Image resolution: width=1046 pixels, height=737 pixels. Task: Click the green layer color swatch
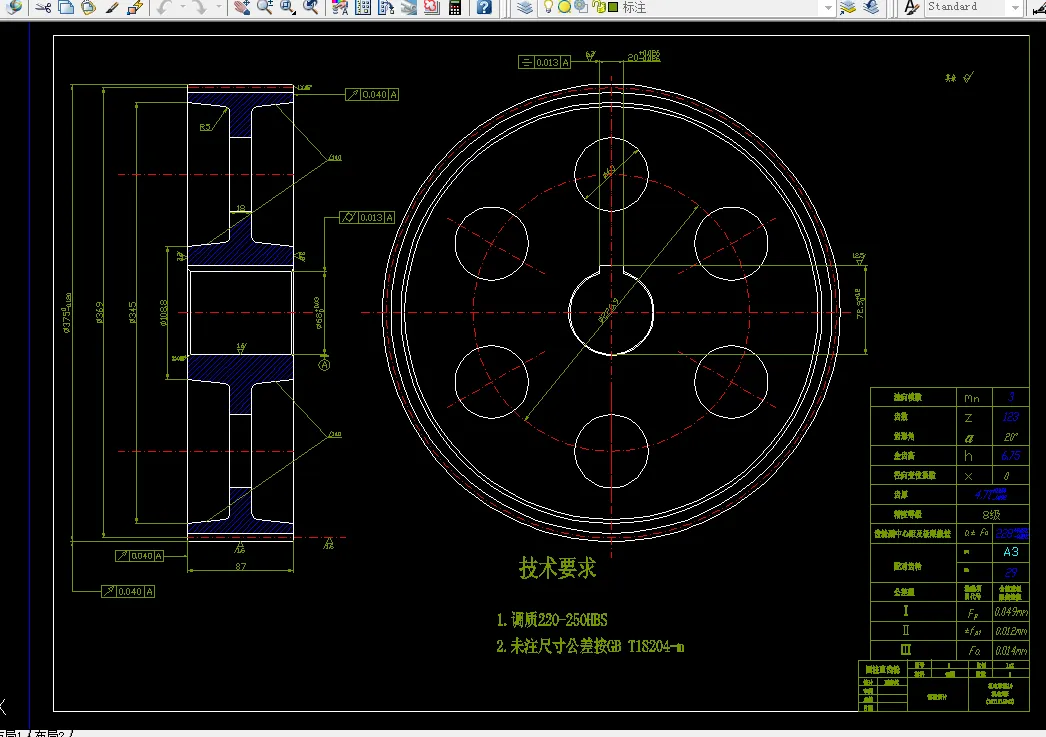pos(612,7)
